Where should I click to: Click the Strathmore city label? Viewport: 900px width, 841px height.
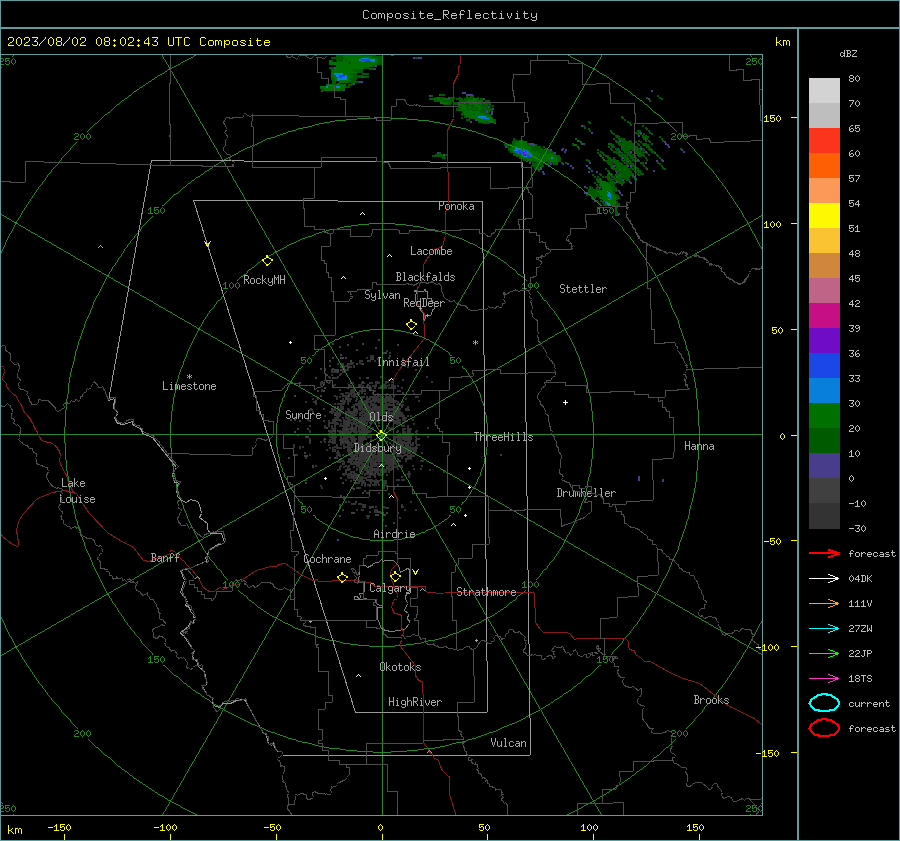point(486,592)
